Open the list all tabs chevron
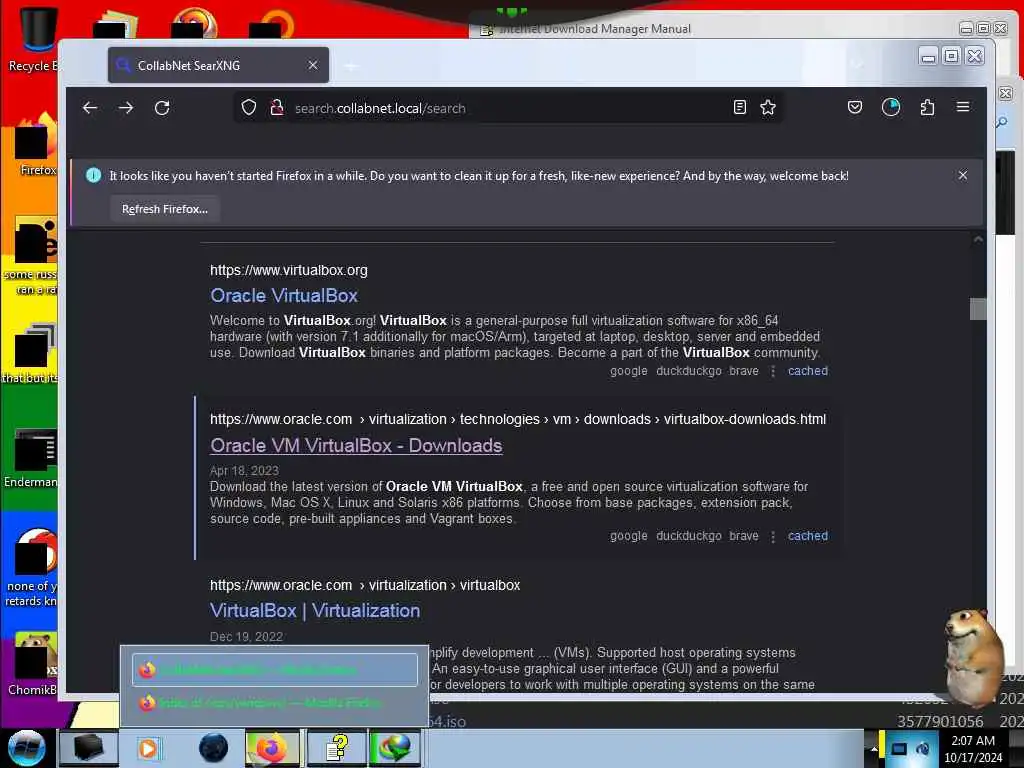The height and width of the screenshot is (768, 1024). (x=858, y=65)
